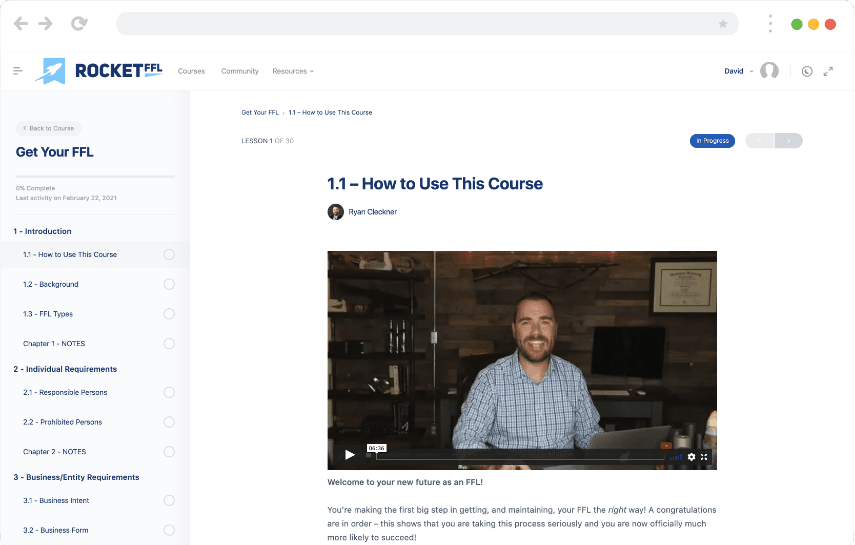Open the Resources dropdown menu
This screenshot has width=855, height=545.
pyautogui.click(x=292, y=71)
